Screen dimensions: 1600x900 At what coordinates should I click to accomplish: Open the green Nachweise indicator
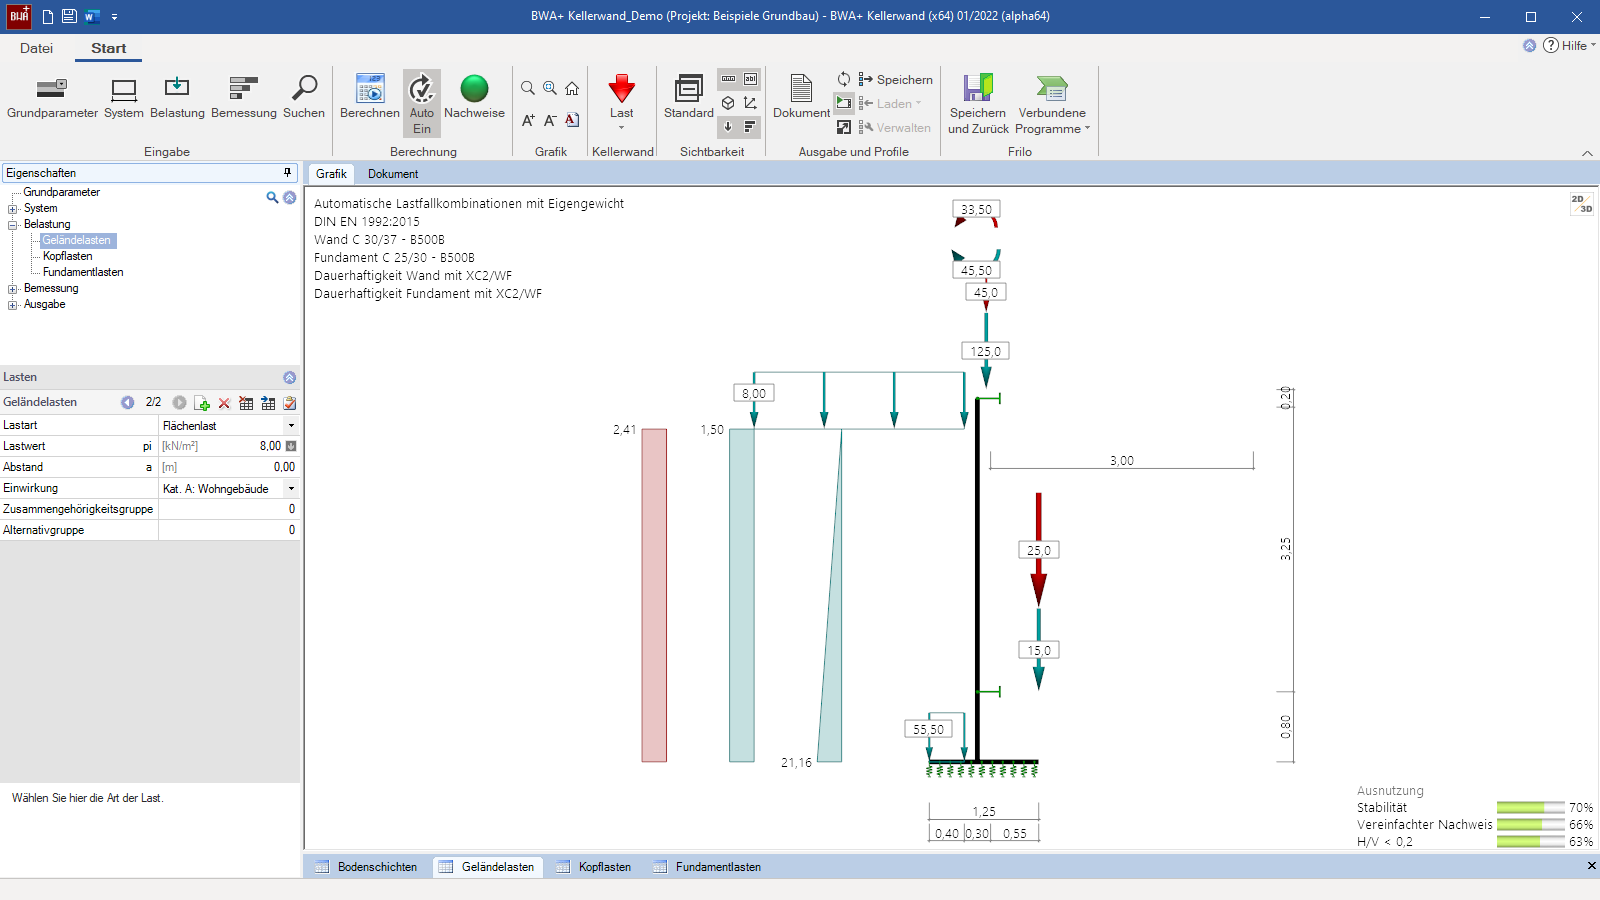pyautogui.click(x=474, y=97)
